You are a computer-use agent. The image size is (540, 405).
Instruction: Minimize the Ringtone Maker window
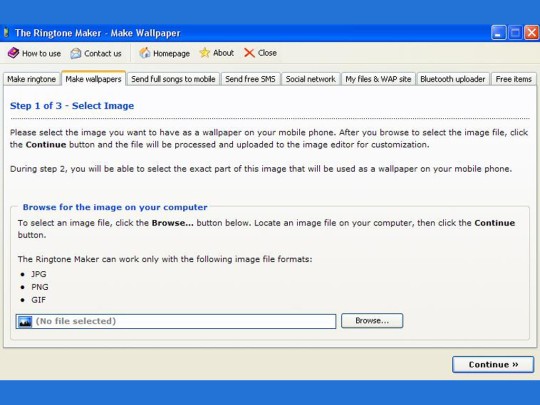point(498,33)
